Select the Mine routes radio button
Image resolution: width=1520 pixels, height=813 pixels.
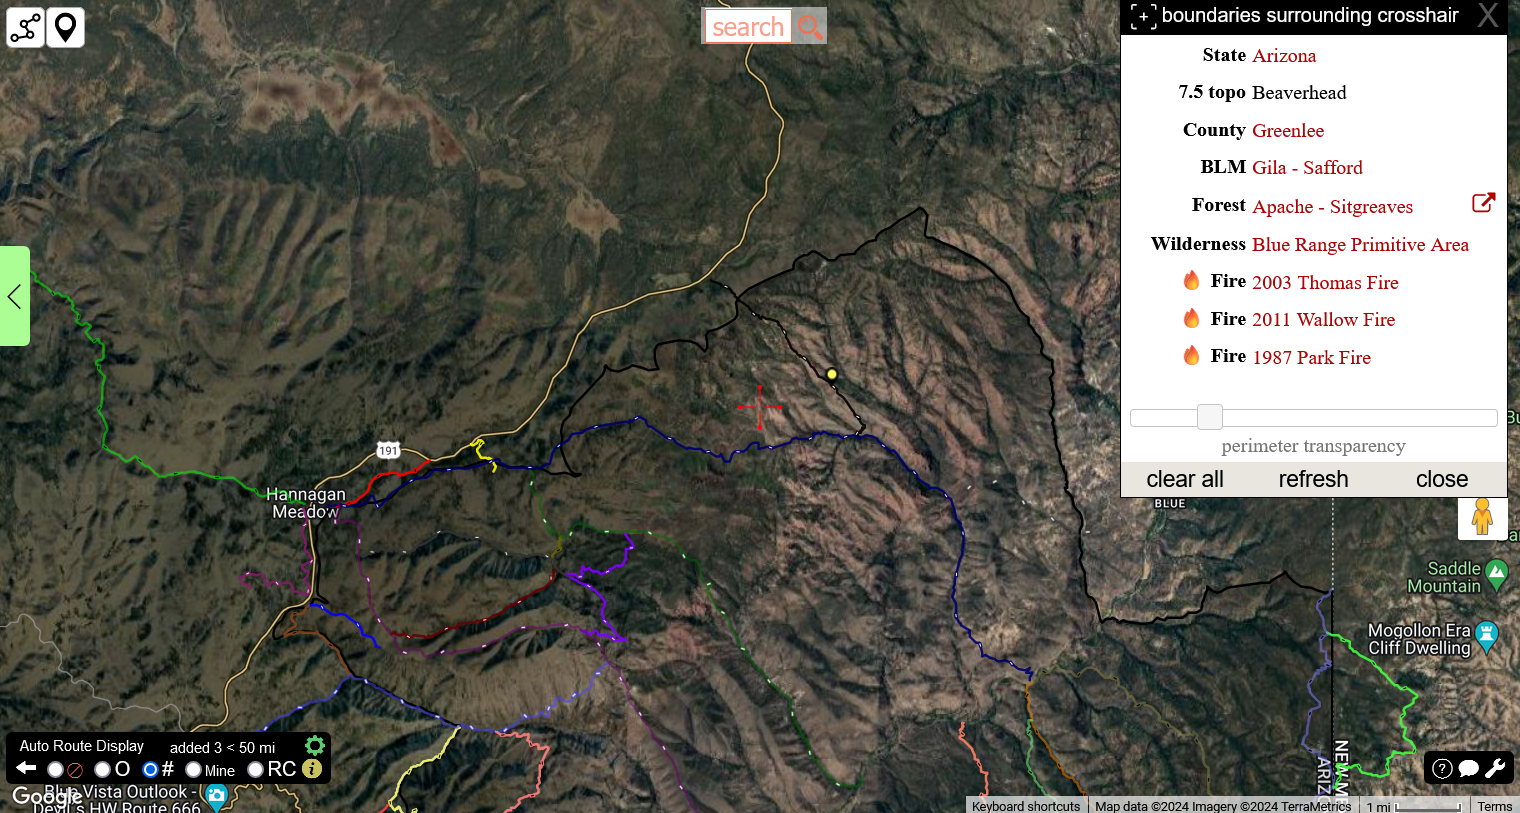[193, 769]
